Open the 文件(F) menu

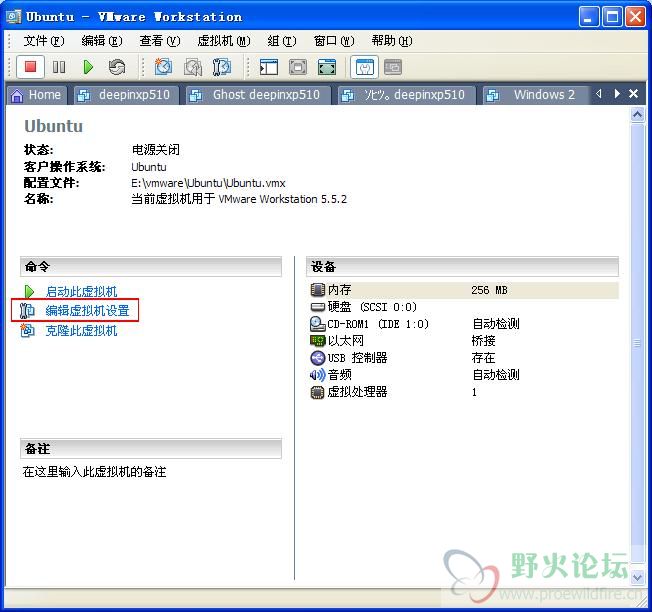(44, 41)
